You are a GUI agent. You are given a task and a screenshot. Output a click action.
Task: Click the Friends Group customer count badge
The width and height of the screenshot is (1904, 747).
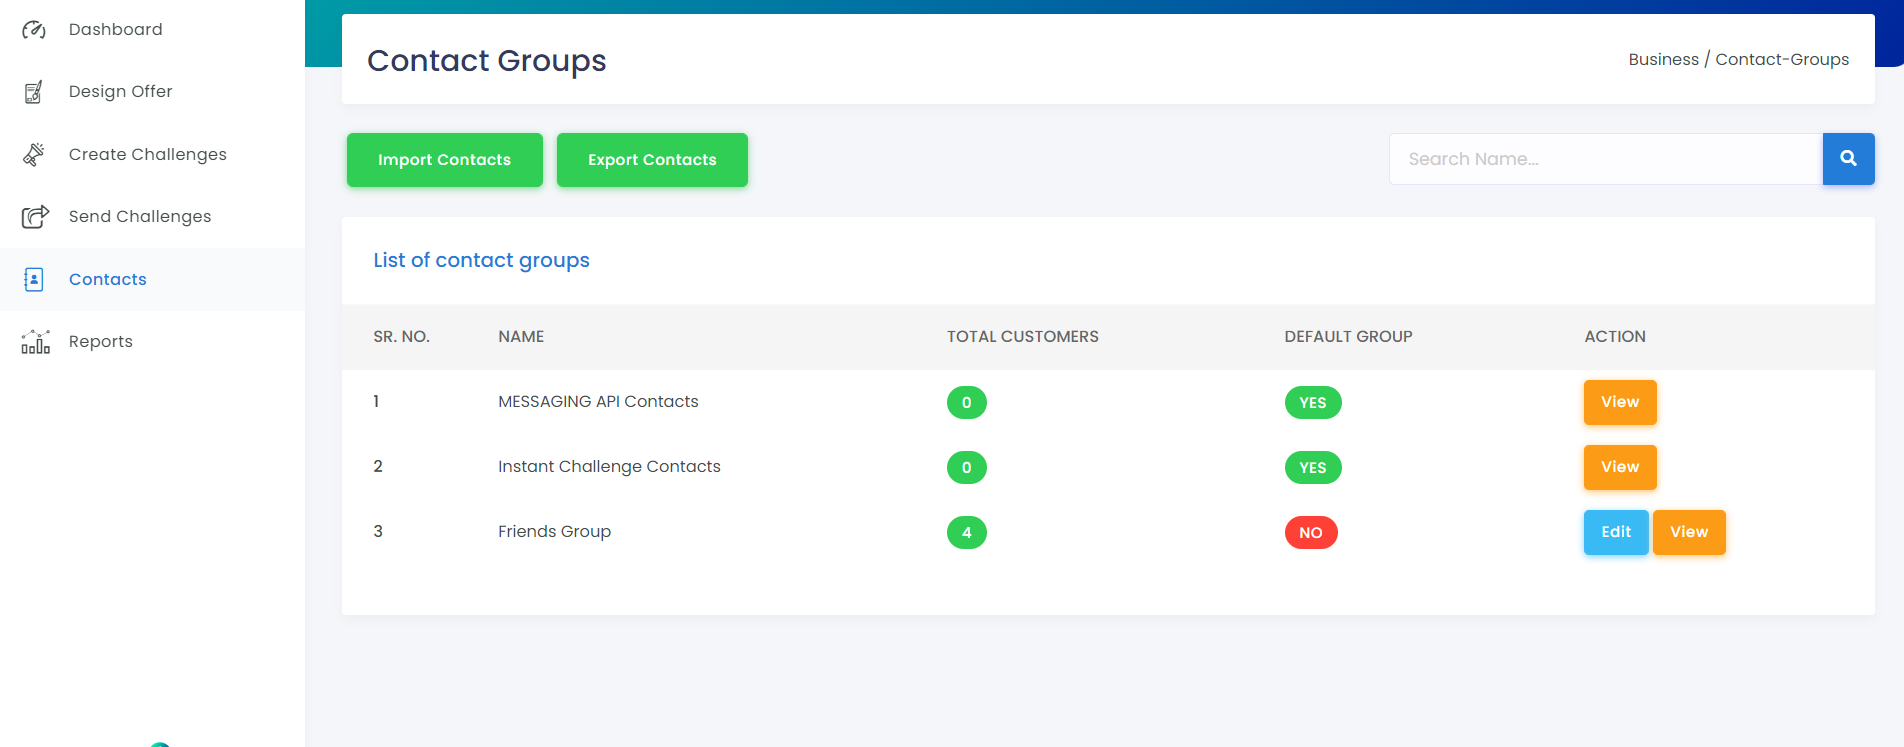click(x=967, y=533)
